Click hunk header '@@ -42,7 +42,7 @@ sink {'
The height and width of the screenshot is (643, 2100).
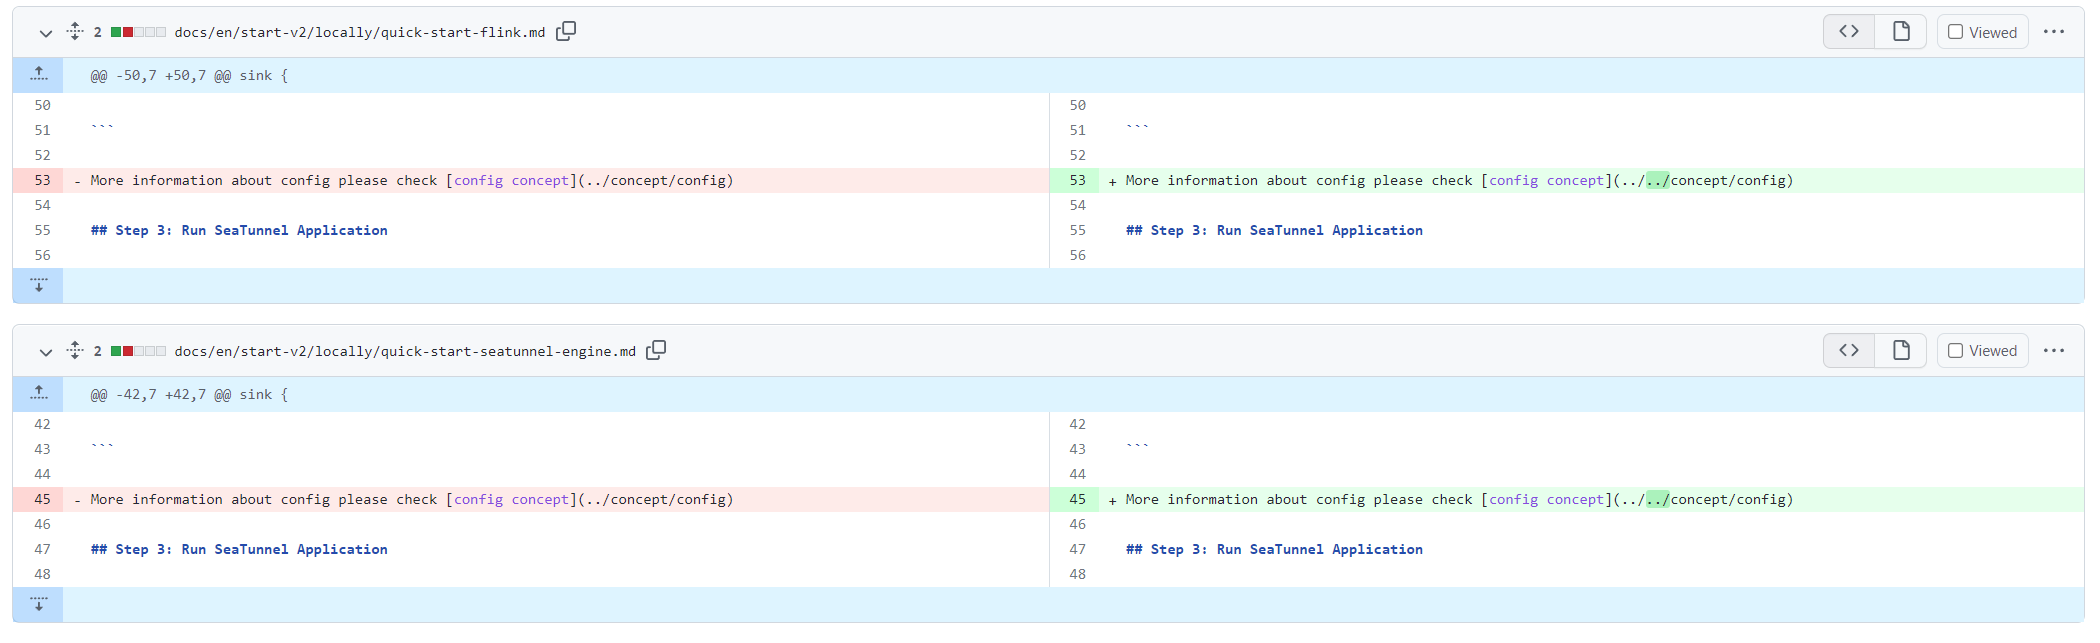189,394
